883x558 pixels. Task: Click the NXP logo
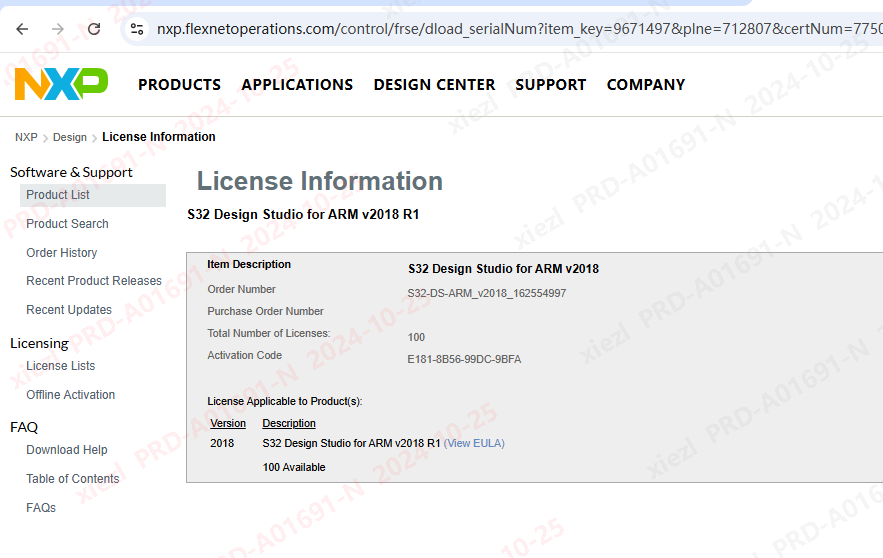click(61, 84)
